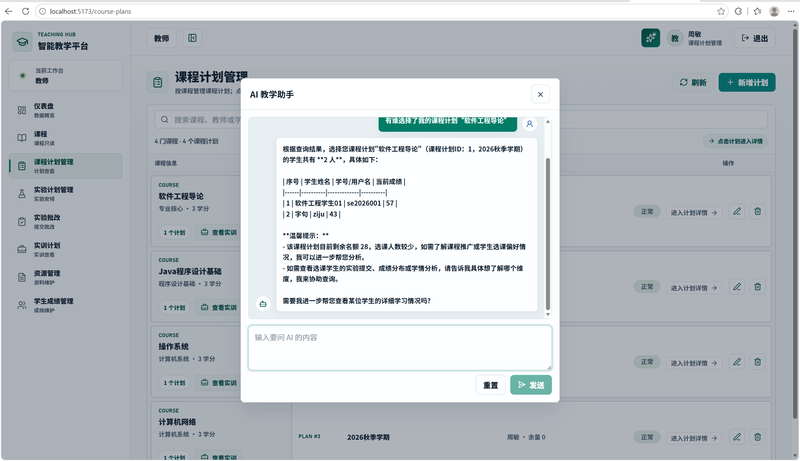Click the AI bot avatar icon in chat
The width and height of the screenshot is (800, 461).
[x=263, y=304]
